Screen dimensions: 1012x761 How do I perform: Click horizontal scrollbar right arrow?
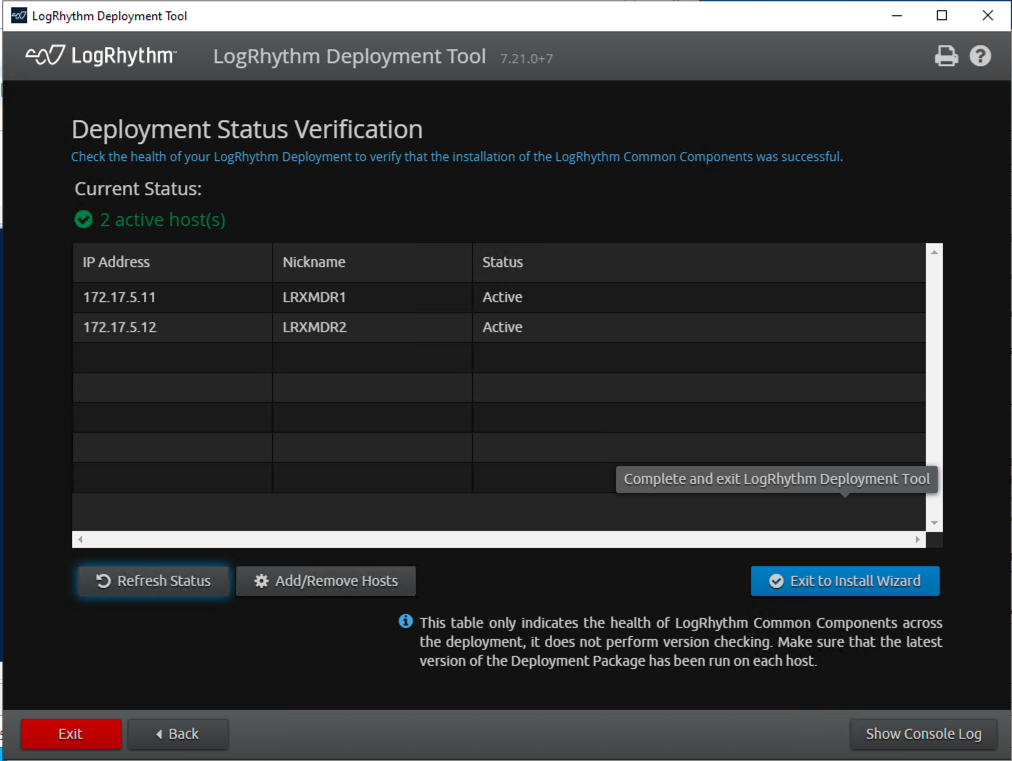[x=918, y=540]
